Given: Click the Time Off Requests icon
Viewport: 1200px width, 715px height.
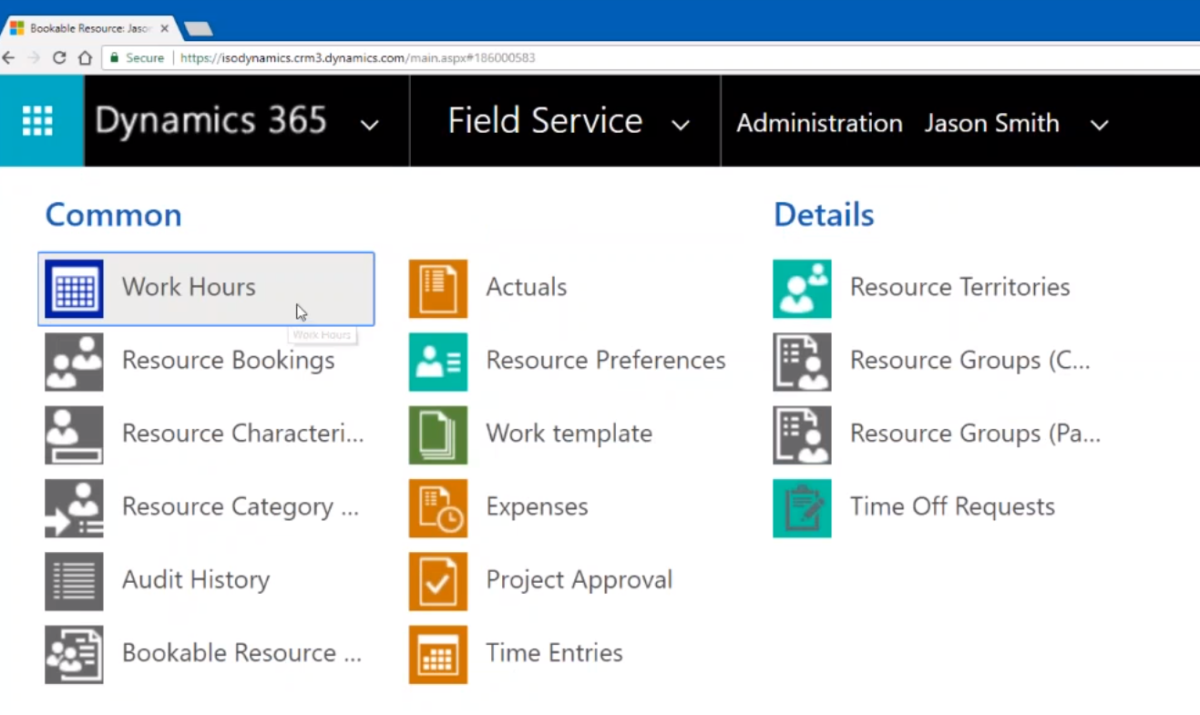Looking at the screenshot, I should click(x=802, y=507).
